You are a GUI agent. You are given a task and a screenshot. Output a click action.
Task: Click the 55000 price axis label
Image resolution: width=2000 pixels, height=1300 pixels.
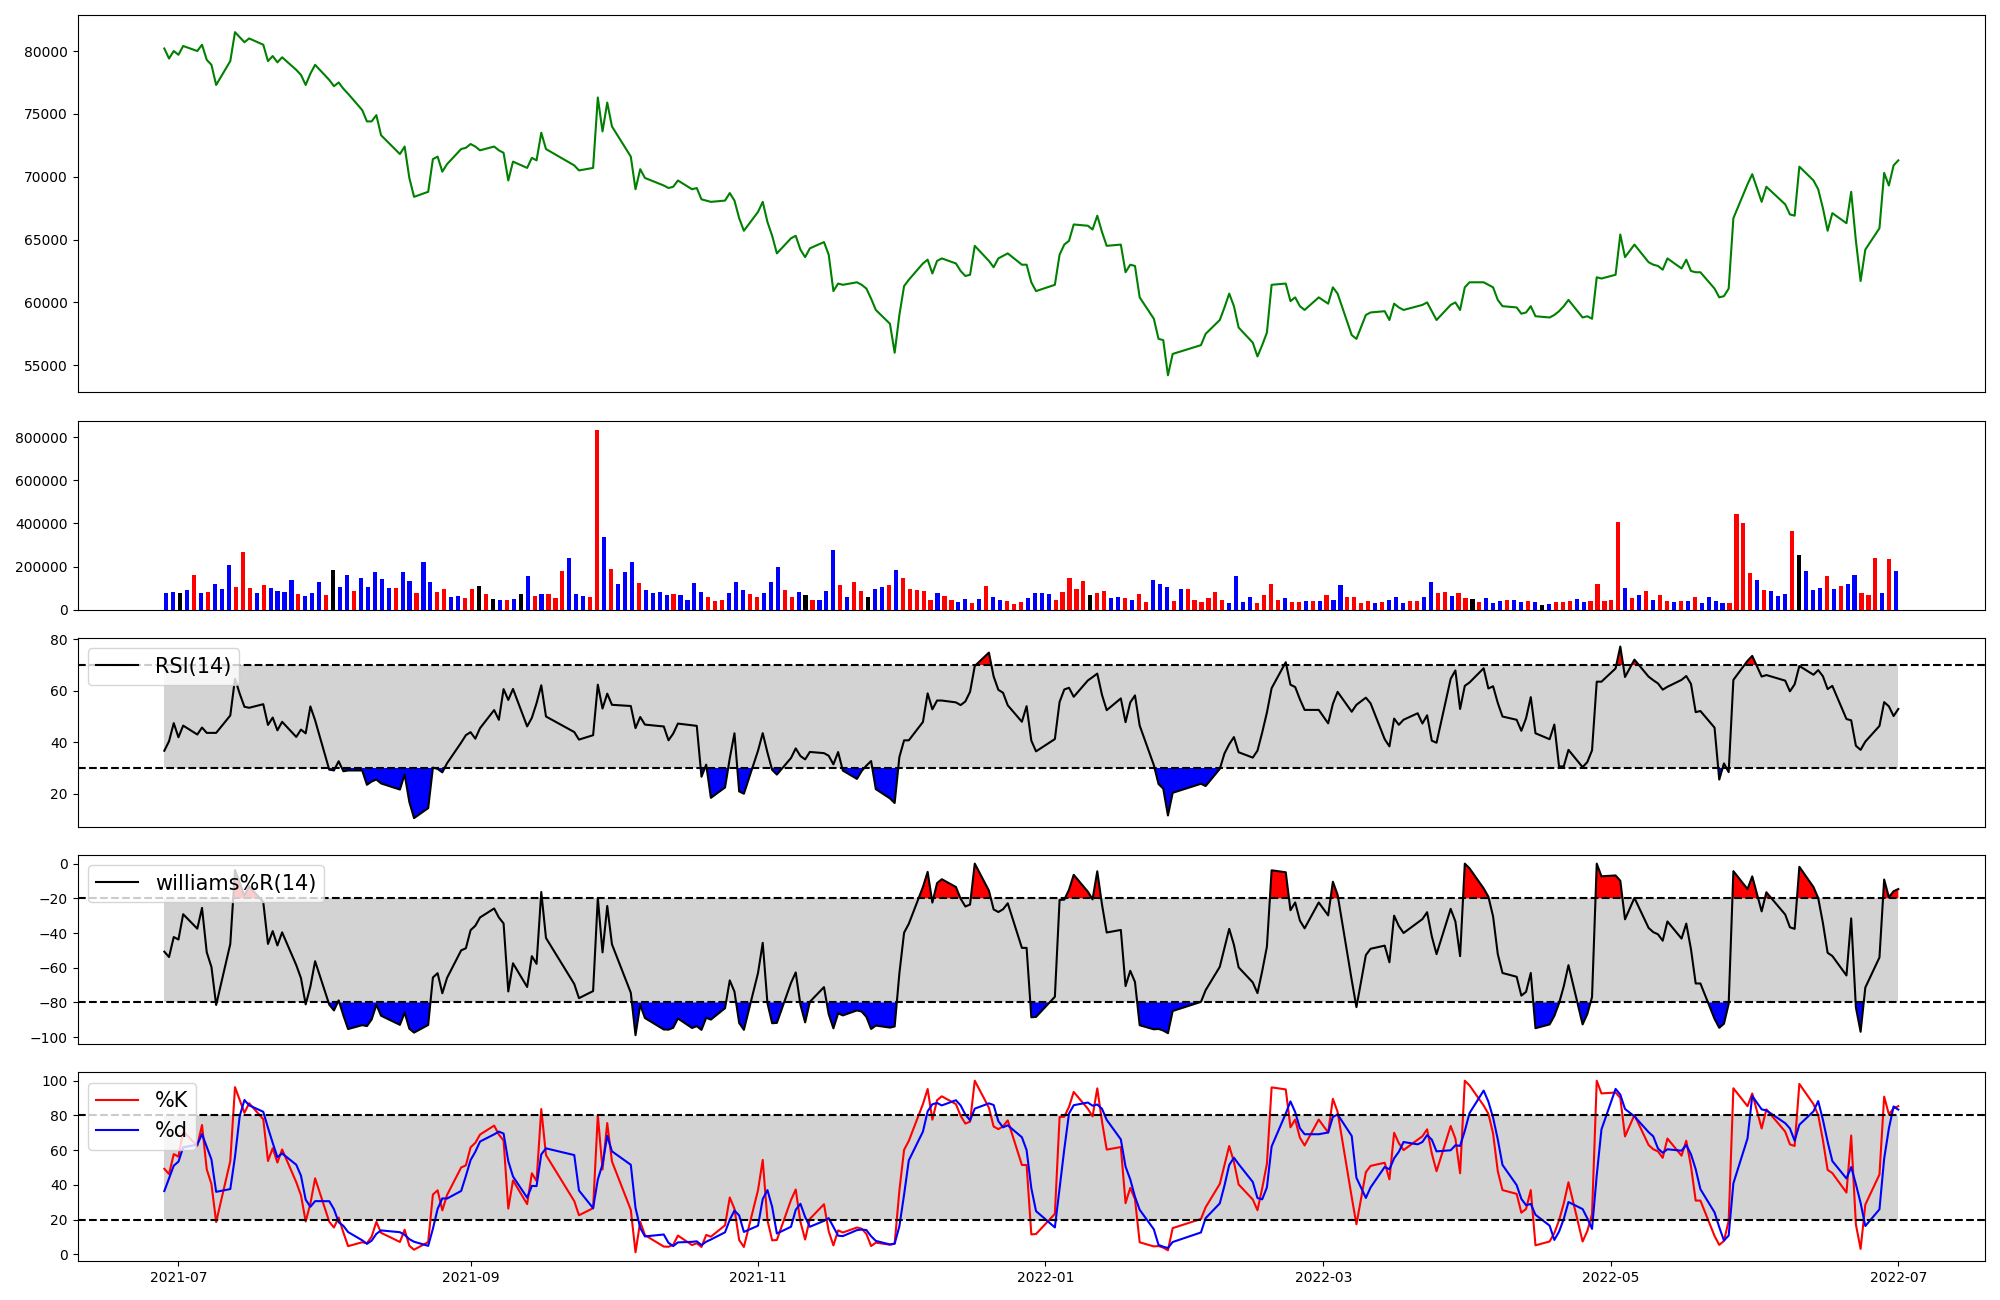(46, 366)
